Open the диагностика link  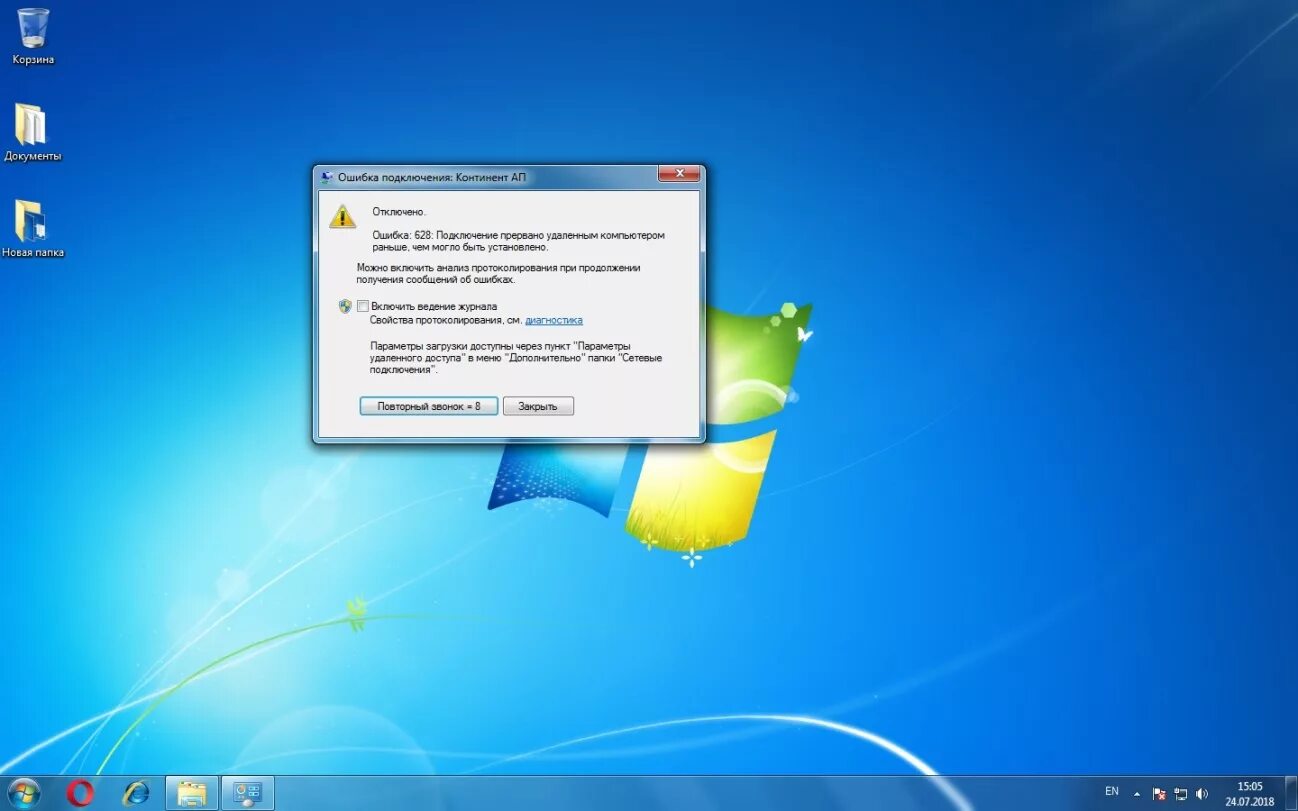tap(554, 320)
